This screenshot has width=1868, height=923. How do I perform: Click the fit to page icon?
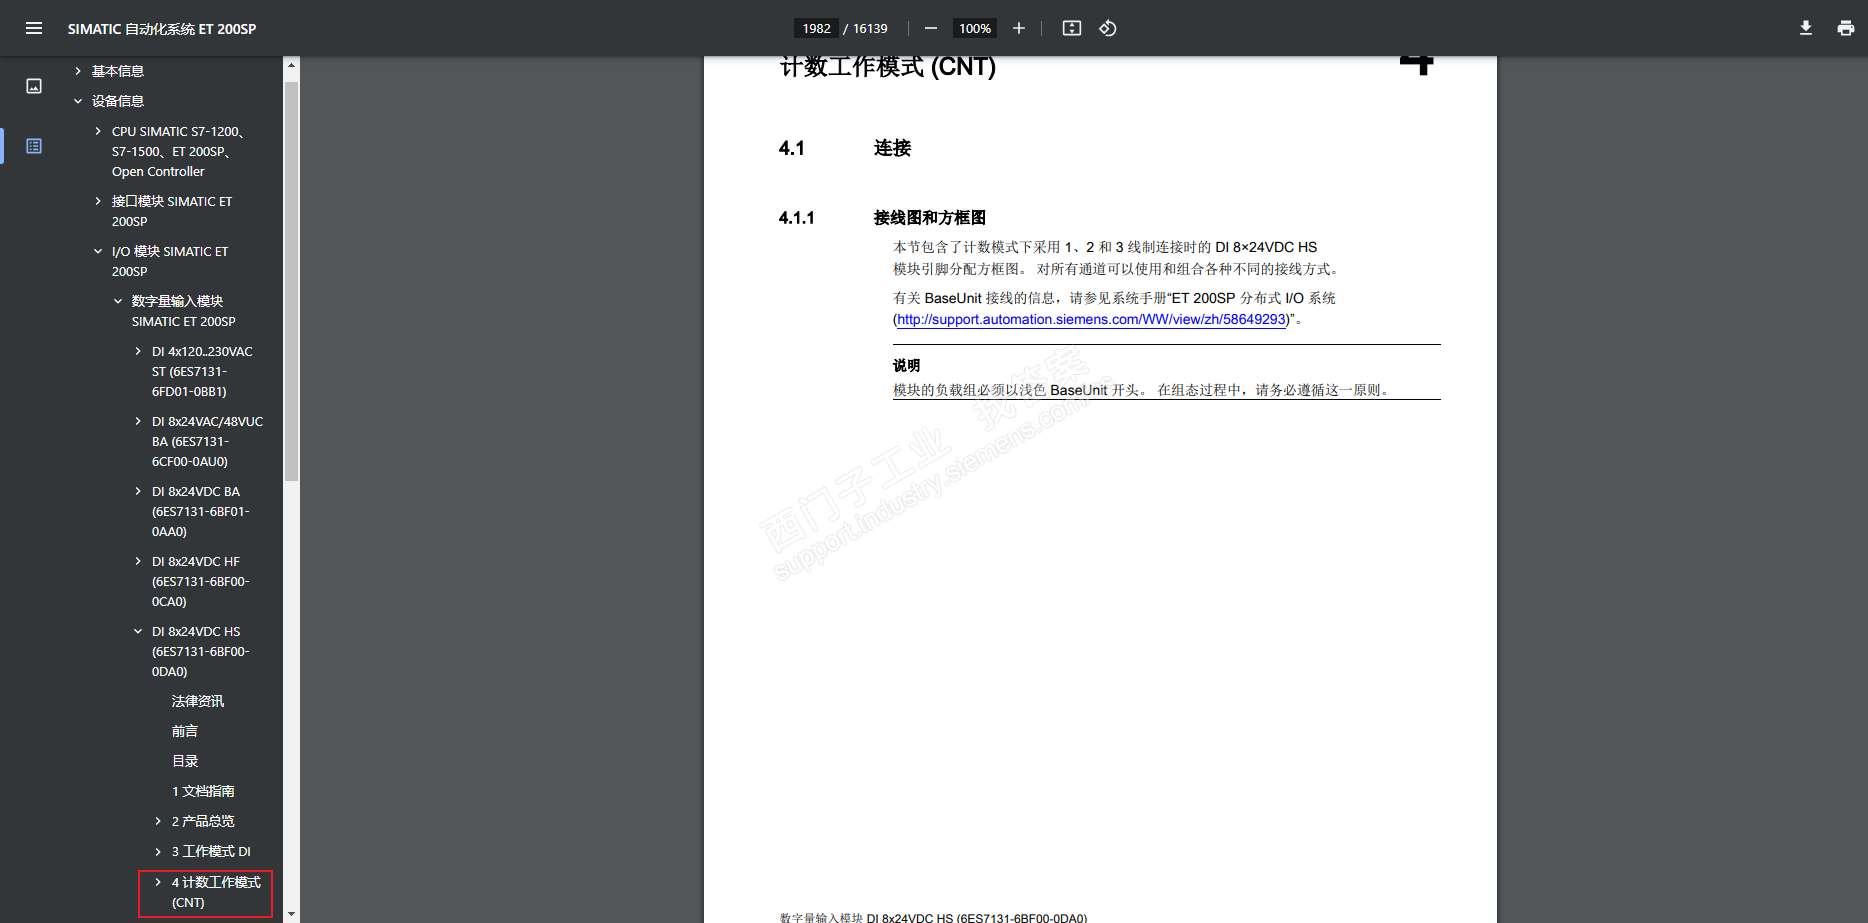1072,28
